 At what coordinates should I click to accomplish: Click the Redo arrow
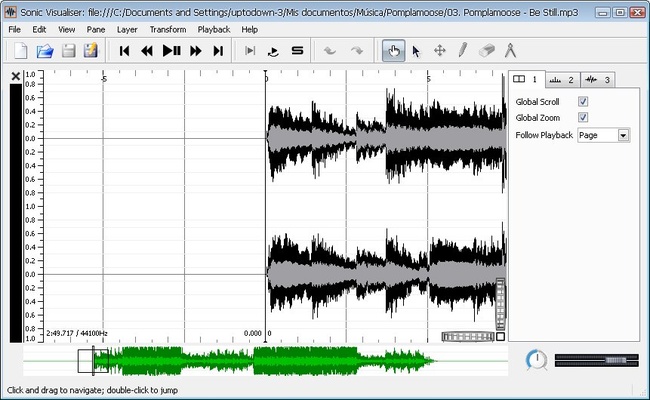point(357,51)
